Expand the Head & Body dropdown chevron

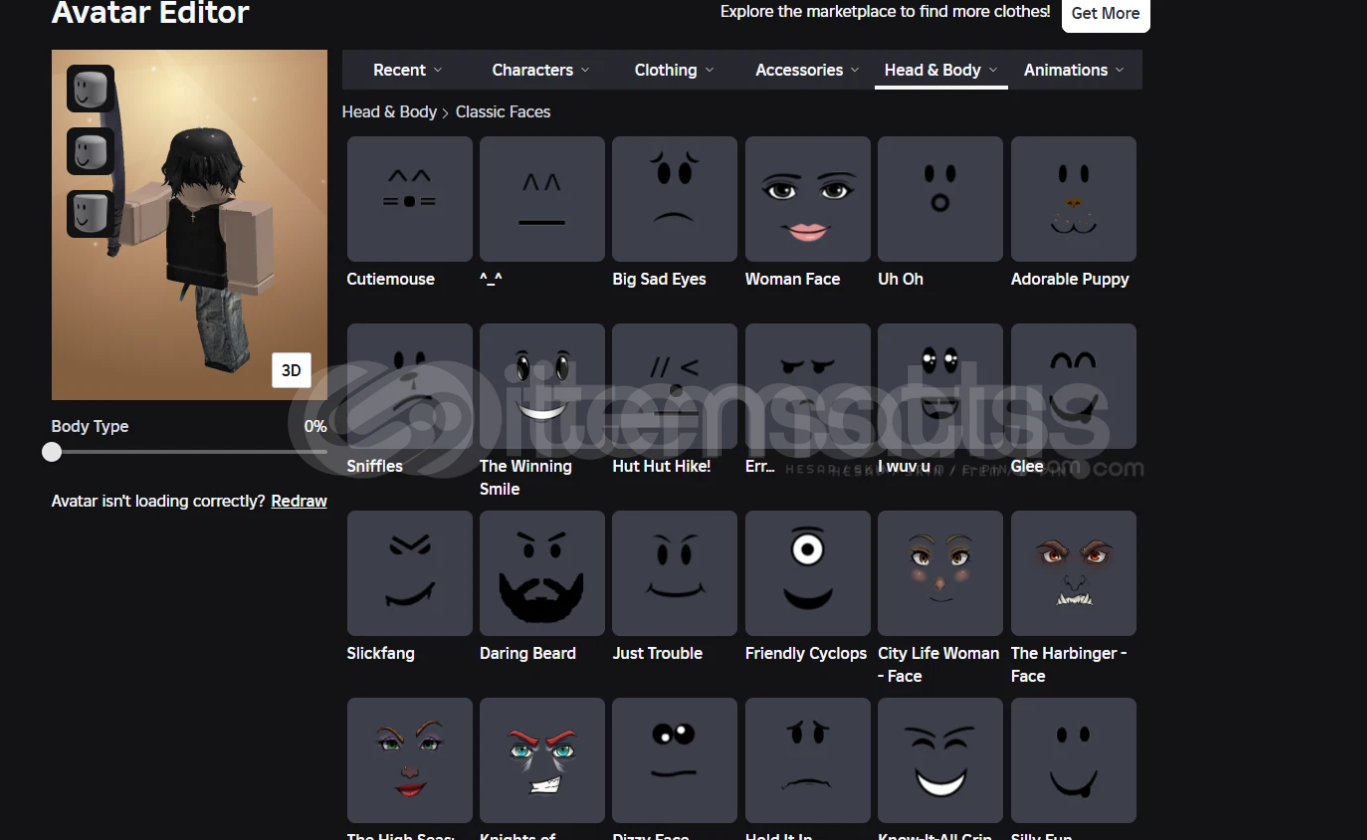pos(993,70)
